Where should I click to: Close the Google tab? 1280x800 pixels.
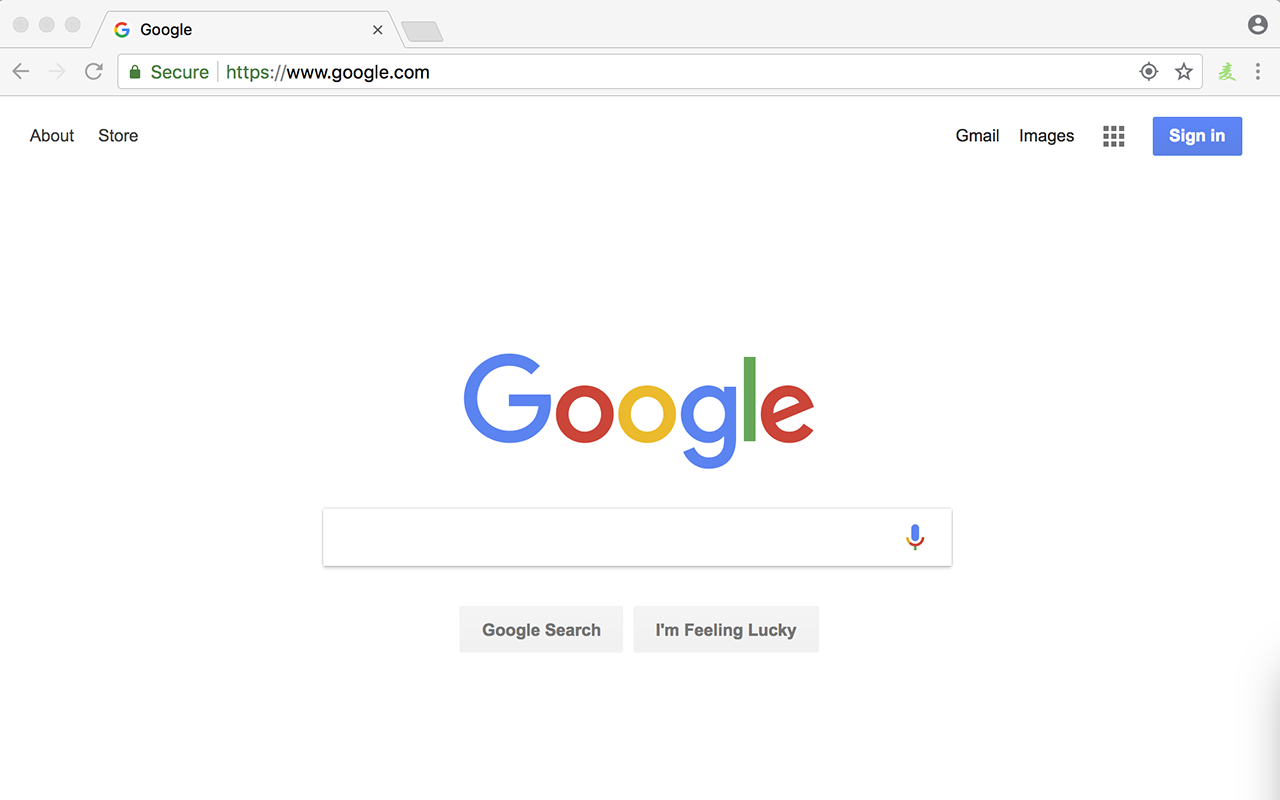point(378,30)
